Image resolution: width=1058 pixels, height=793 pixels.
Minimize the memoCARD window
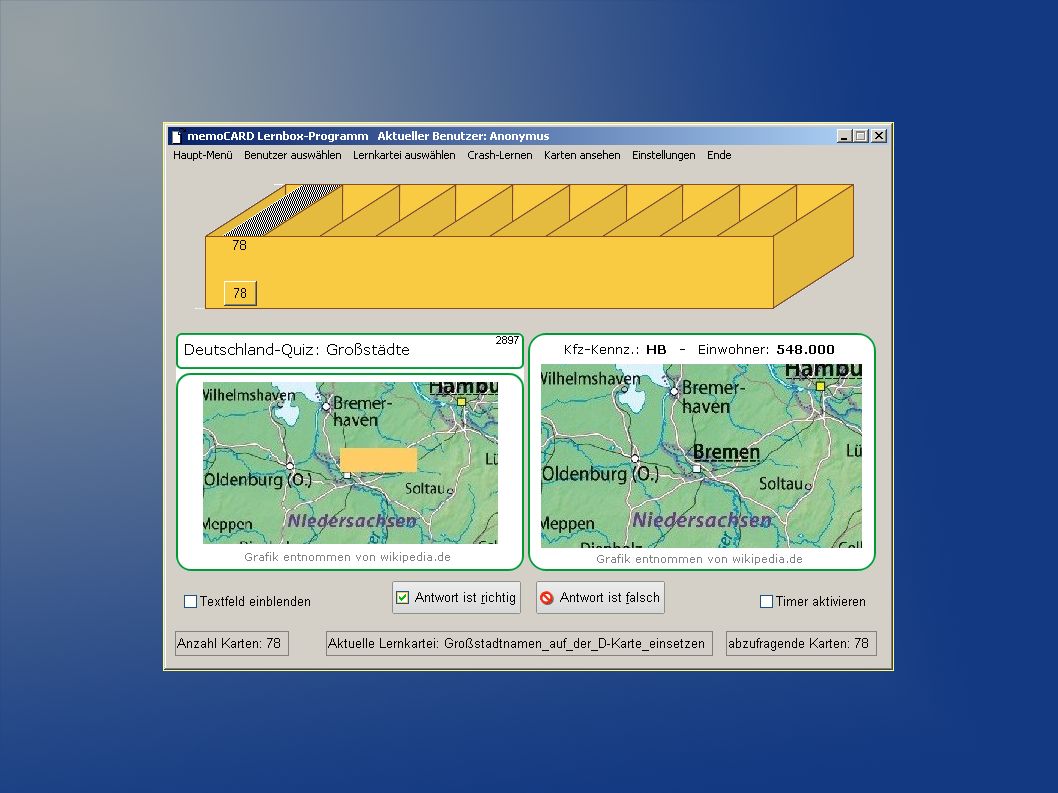(x=844, y=136)
